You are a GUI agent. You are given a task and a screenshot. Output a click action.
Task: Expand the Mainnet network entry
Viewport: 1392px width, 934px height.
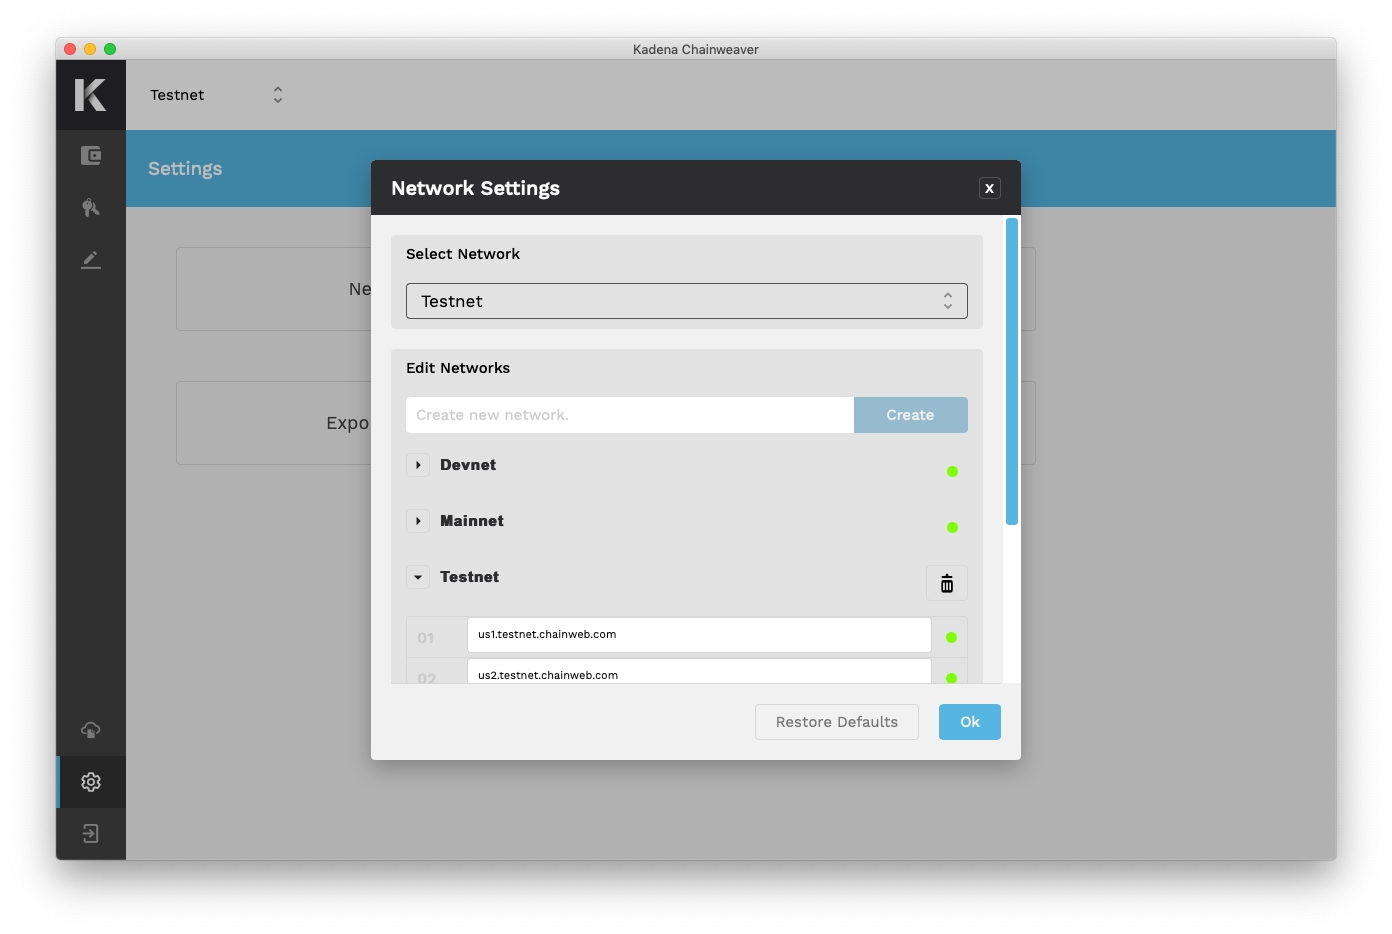[418, 521]
